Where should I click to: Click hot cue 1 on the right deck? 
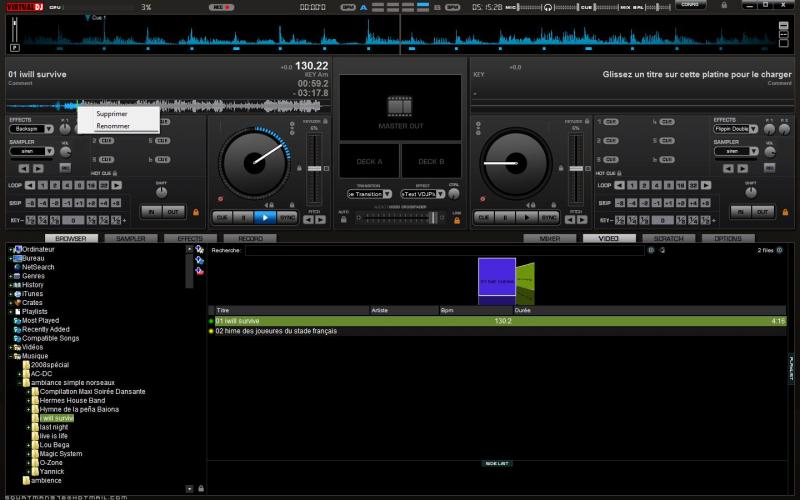coord(609,121)
